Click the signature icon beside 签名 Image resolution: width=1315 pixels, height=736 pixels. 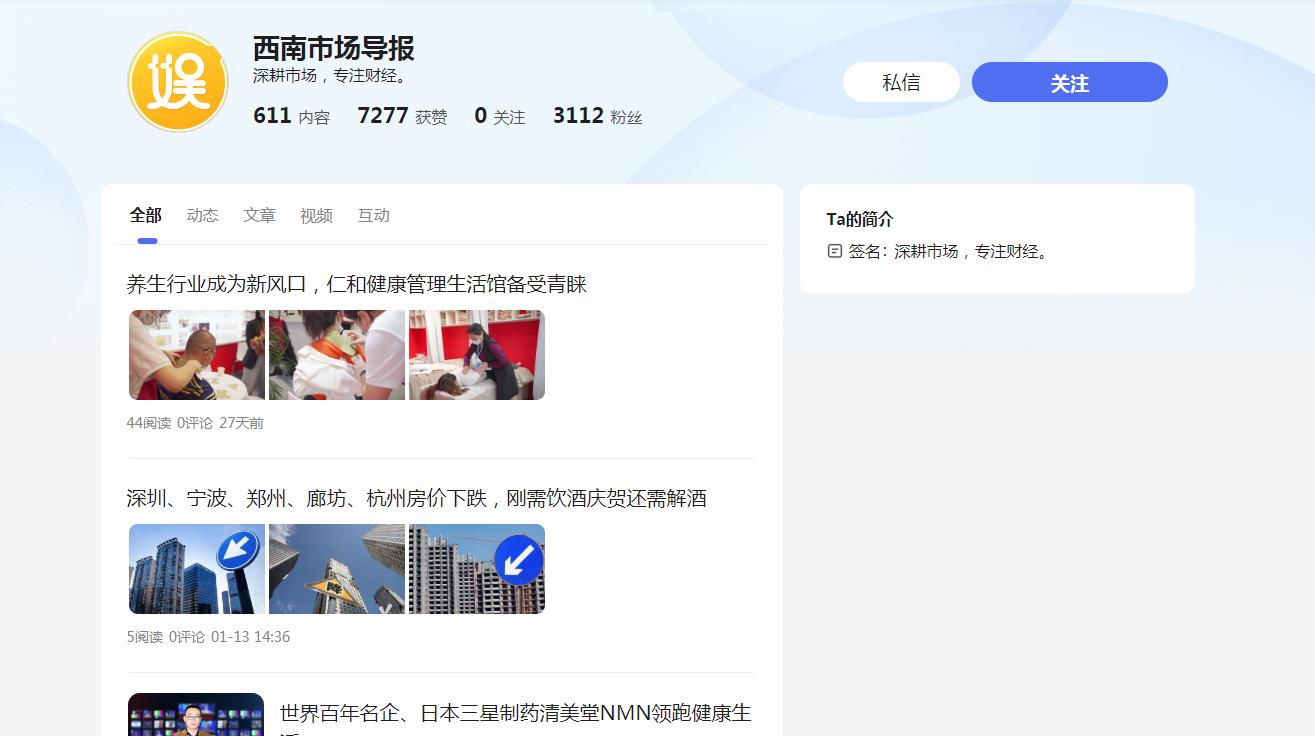835,251
